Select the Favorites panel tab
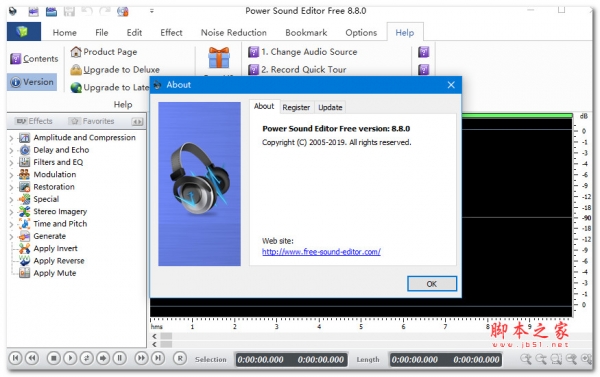The height and width of the screenshot is (377, 600). [92, 121]
